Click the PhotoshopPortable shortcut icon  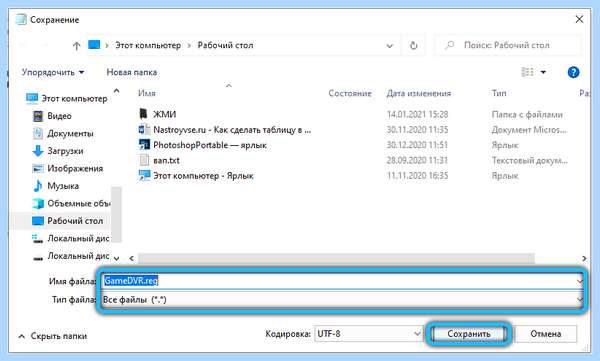[x=144, y=145]
